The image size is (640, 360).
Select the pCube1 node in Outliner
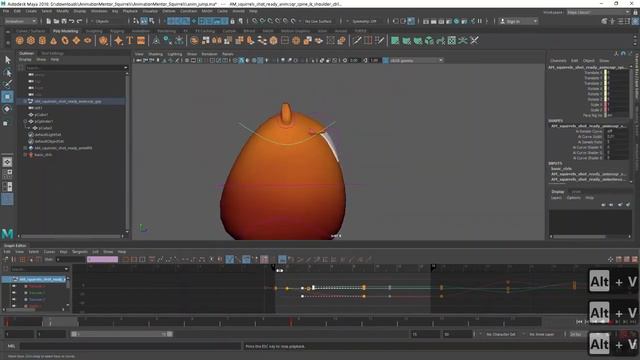click(41, 115)
